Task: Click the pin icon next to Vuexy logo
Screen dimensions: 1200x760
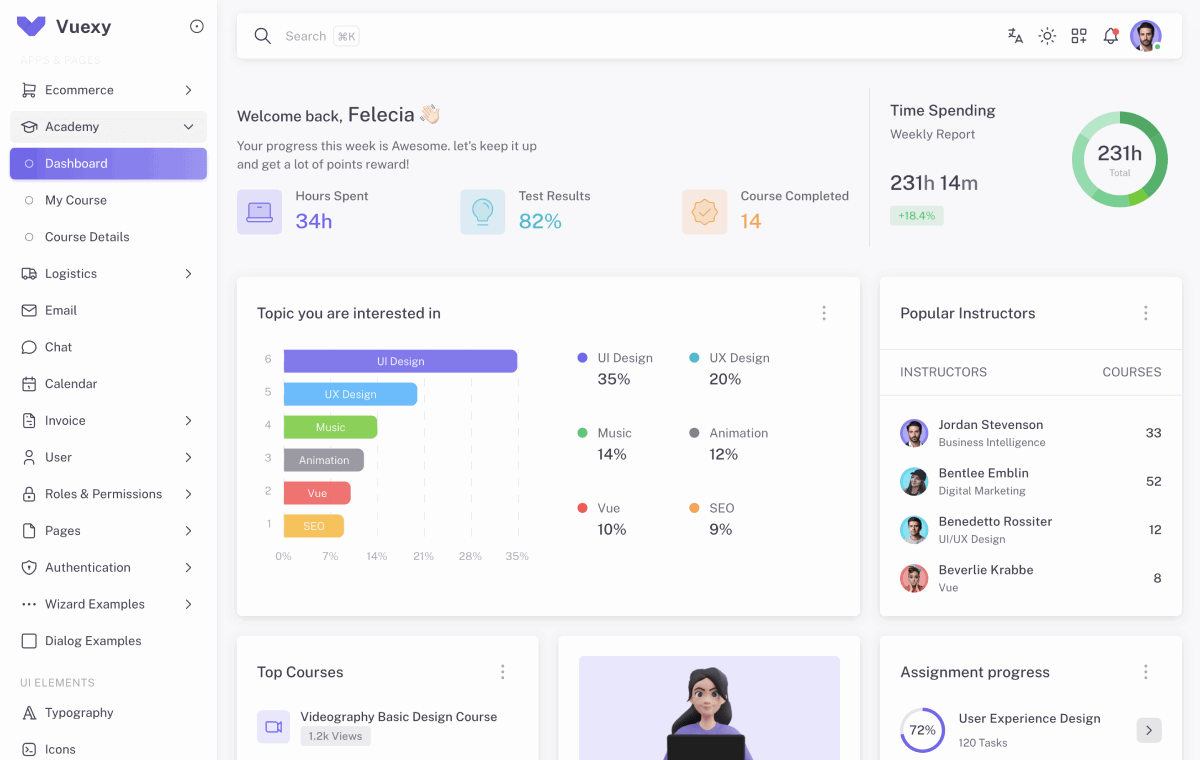Action: click(x=196, y=26)
